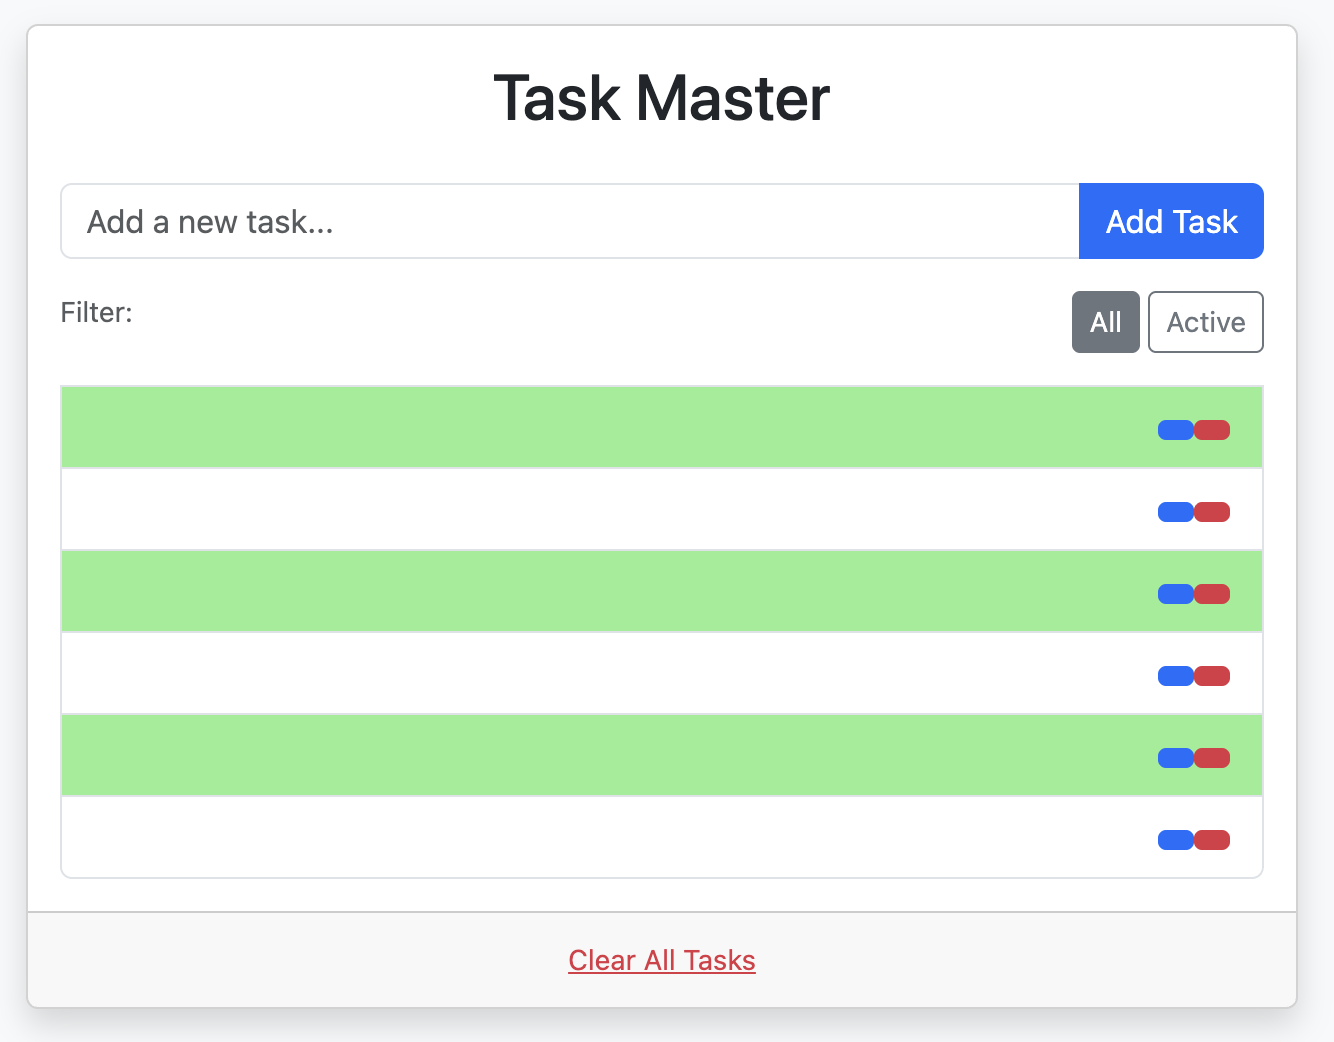Screen dimensions: 1334x1042
Task: Click the second white task row
Action: (x=600, y=673)
